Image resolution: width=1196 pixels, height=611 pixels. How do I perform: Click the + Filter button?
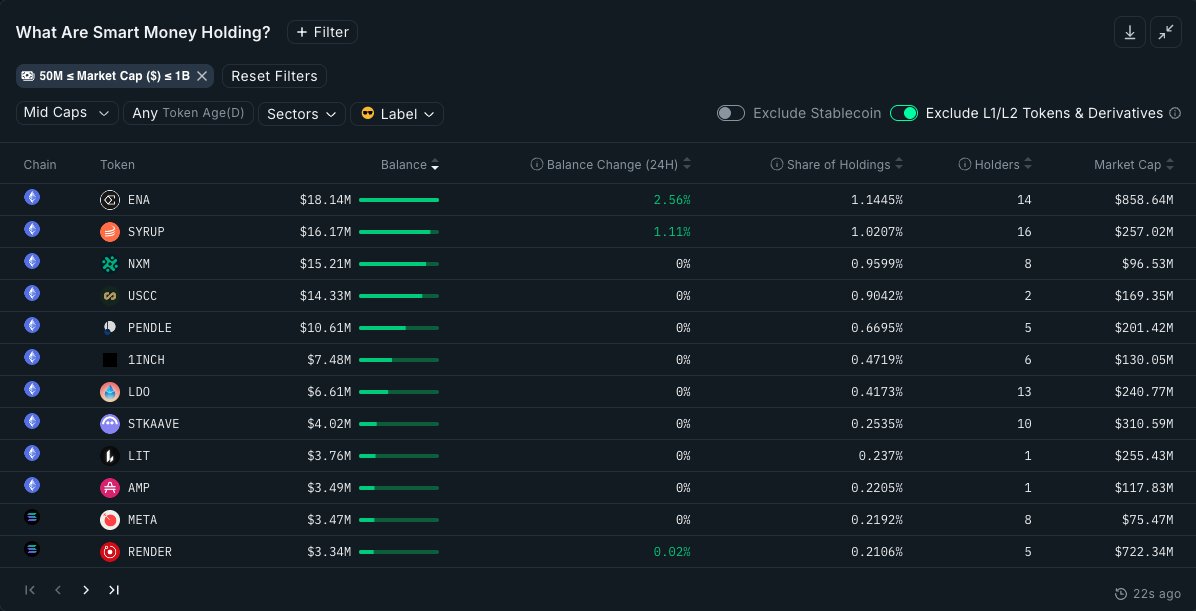click(x=322, y=32)
